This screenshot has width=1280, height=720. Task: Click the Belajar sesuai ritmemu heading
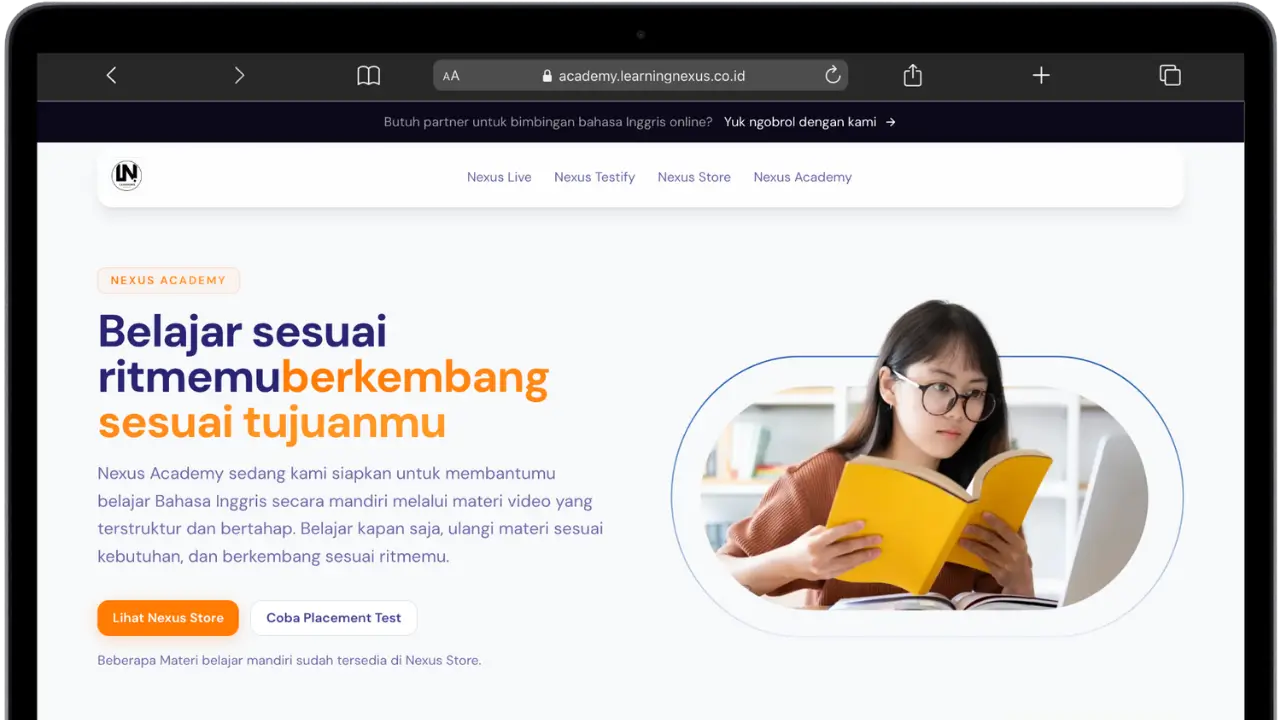point(242,354)
